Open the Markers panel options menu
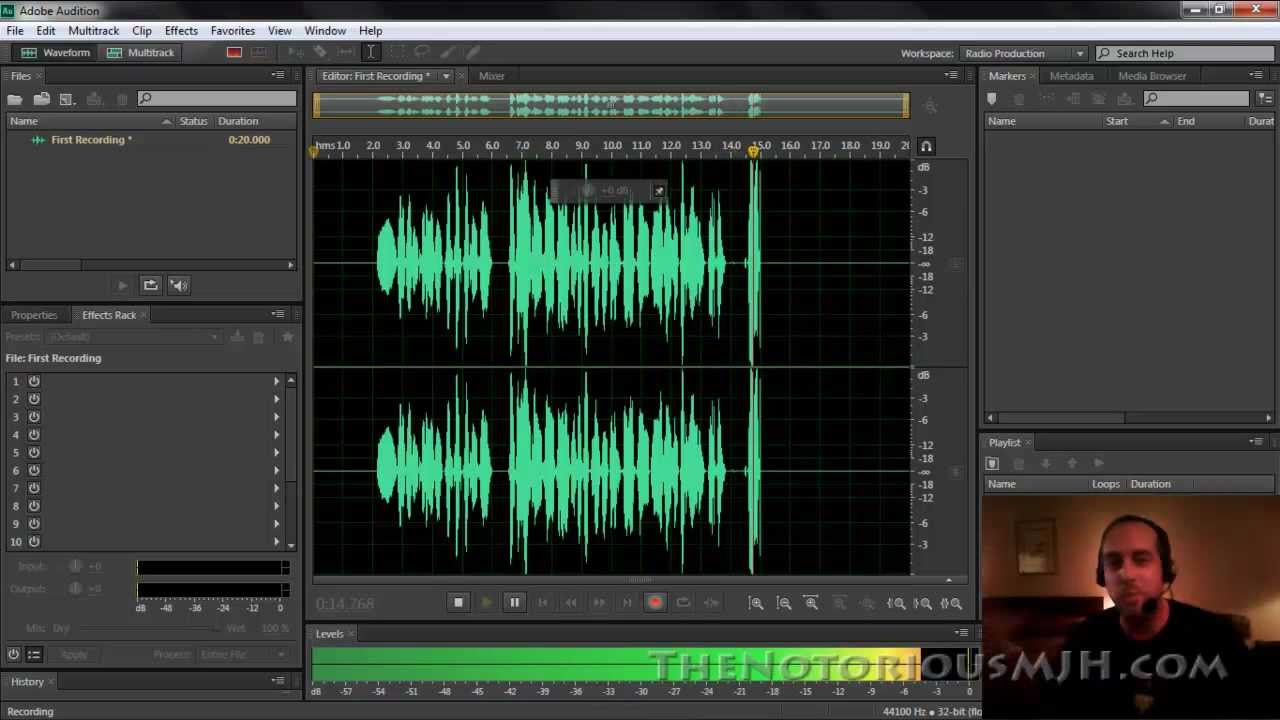Image resolution: width=1280 pixels, height=720 pixels. point(1256,76)
